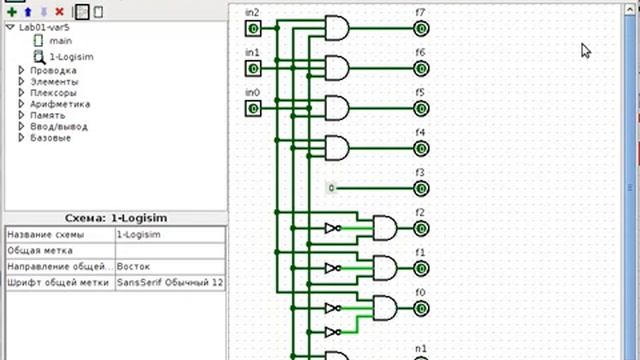Image resolution: width=640 pixels, height=360 pixels.
Task: Toggle the in2 input pin
Action: tap(253, 29)
